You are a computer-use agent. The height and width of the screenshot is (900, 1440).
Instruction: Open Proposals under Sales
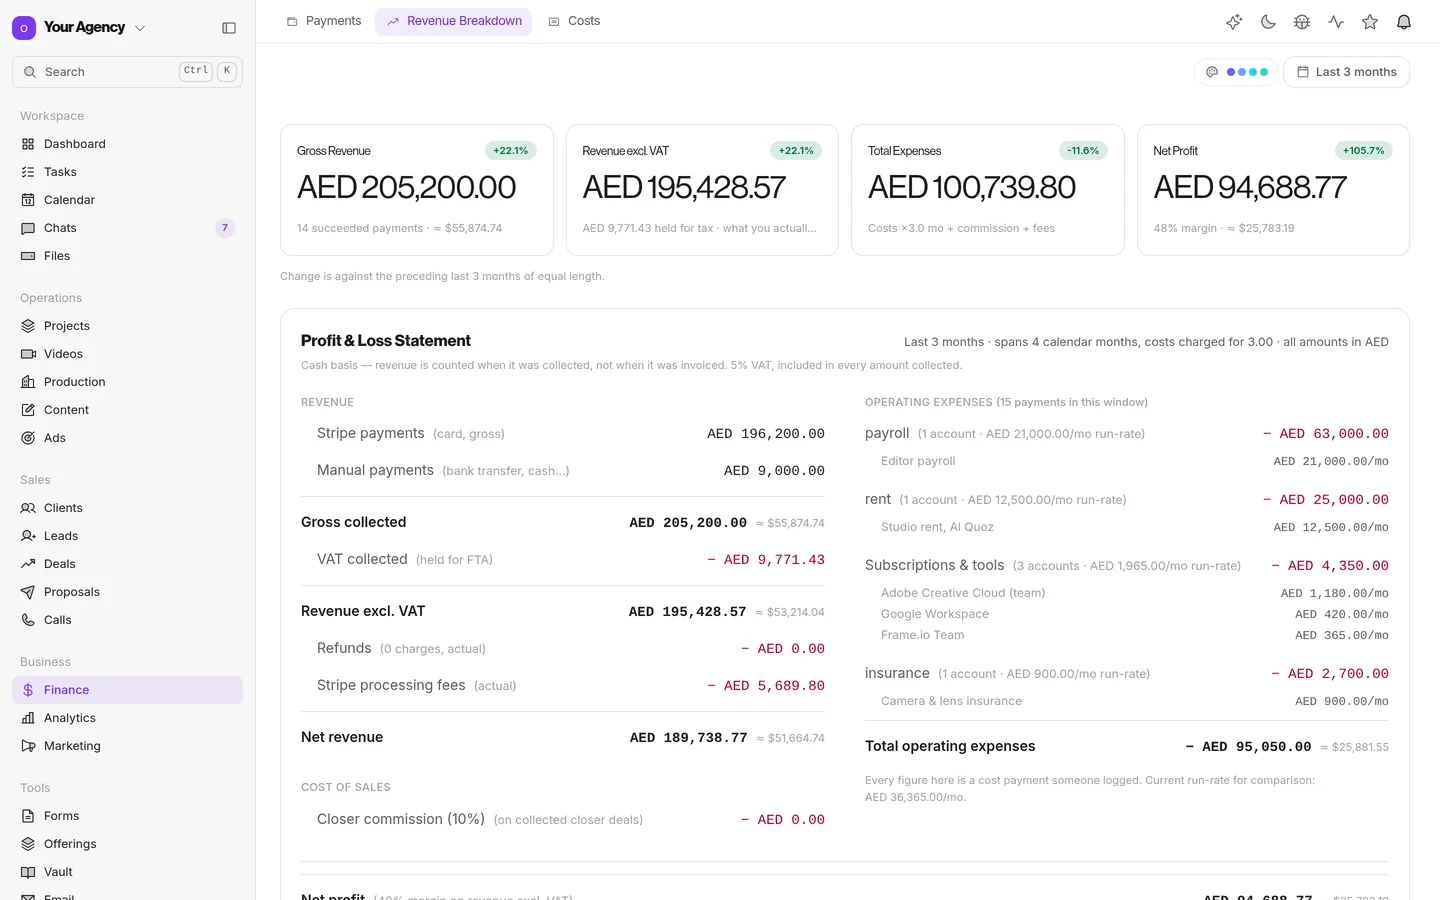(127, 592)
